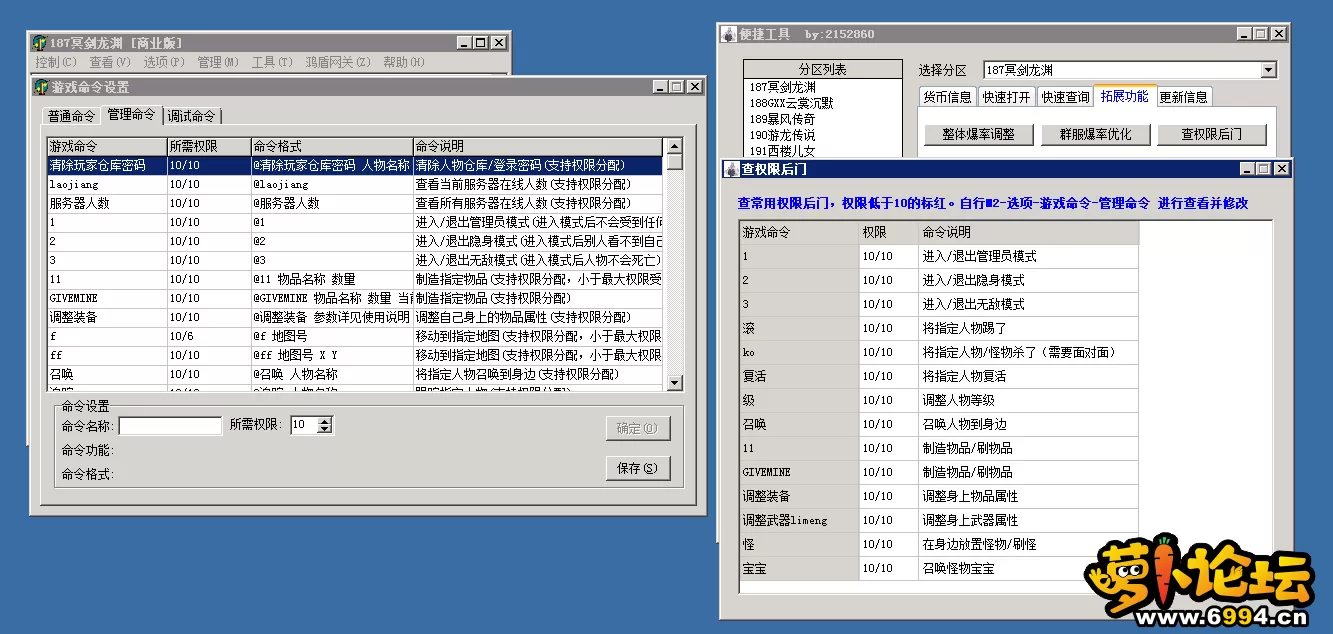The image size is (1333, 634).
Task: Click the 所需权限 column header
Action: pyautogui.click(x=208, y=146)
